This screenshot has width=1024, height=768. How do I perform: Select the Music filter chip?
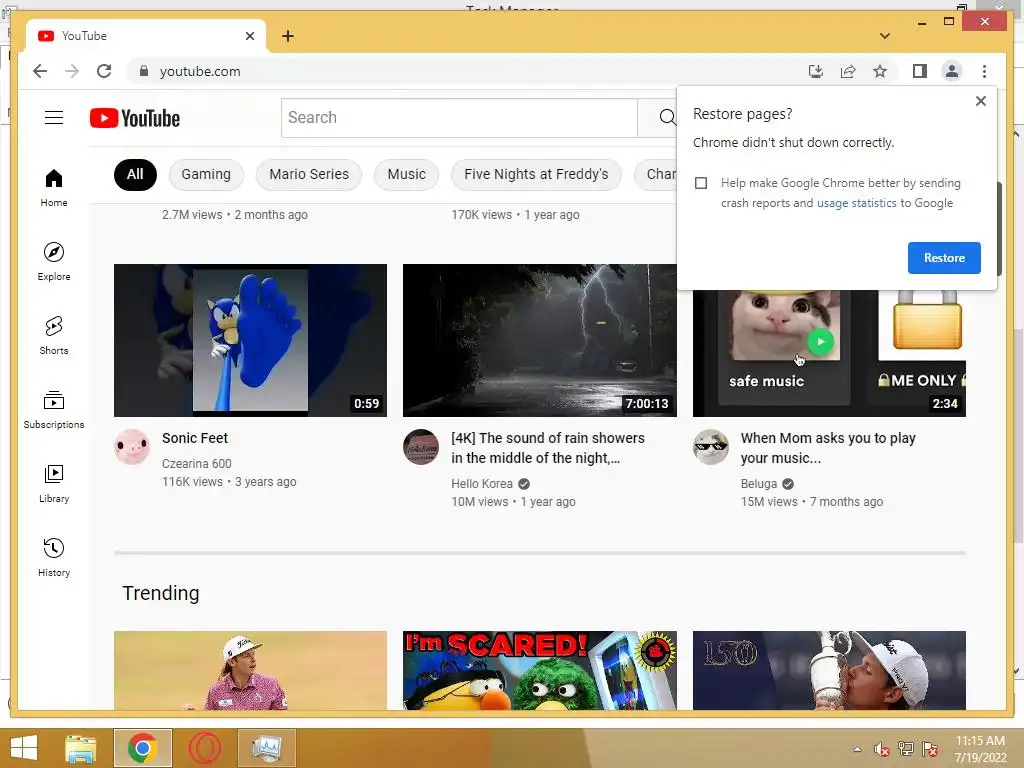click(406, 174)
